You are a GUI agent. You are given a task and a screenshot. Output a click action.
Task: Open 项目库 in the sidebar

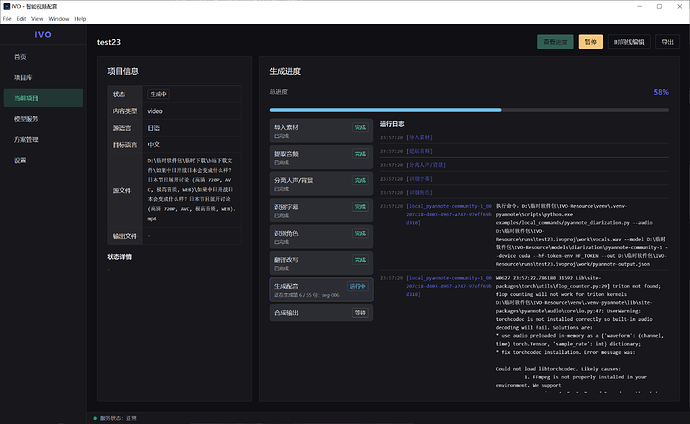(43, 77)
